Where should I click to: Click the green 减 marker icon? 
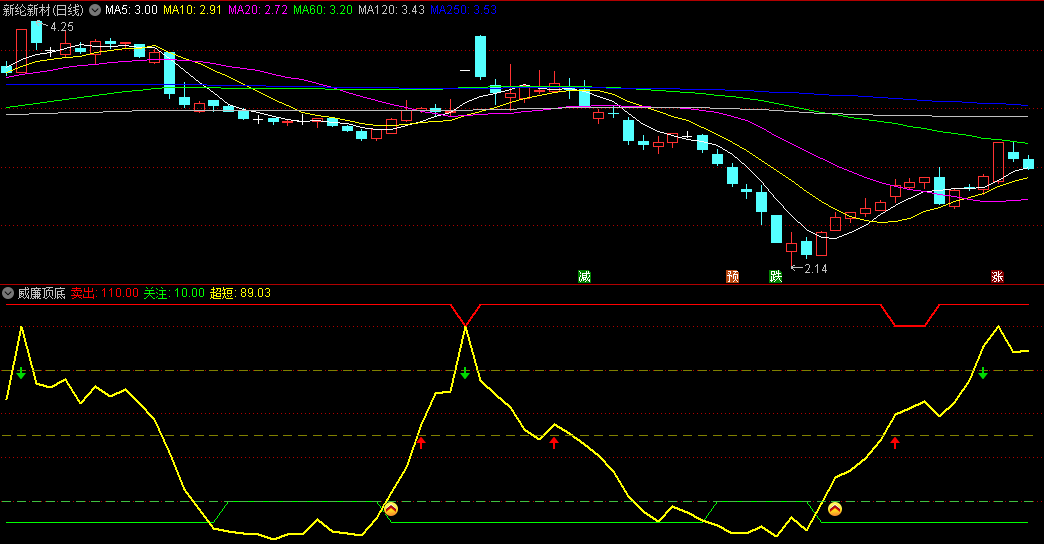click(x=584, y=276)
